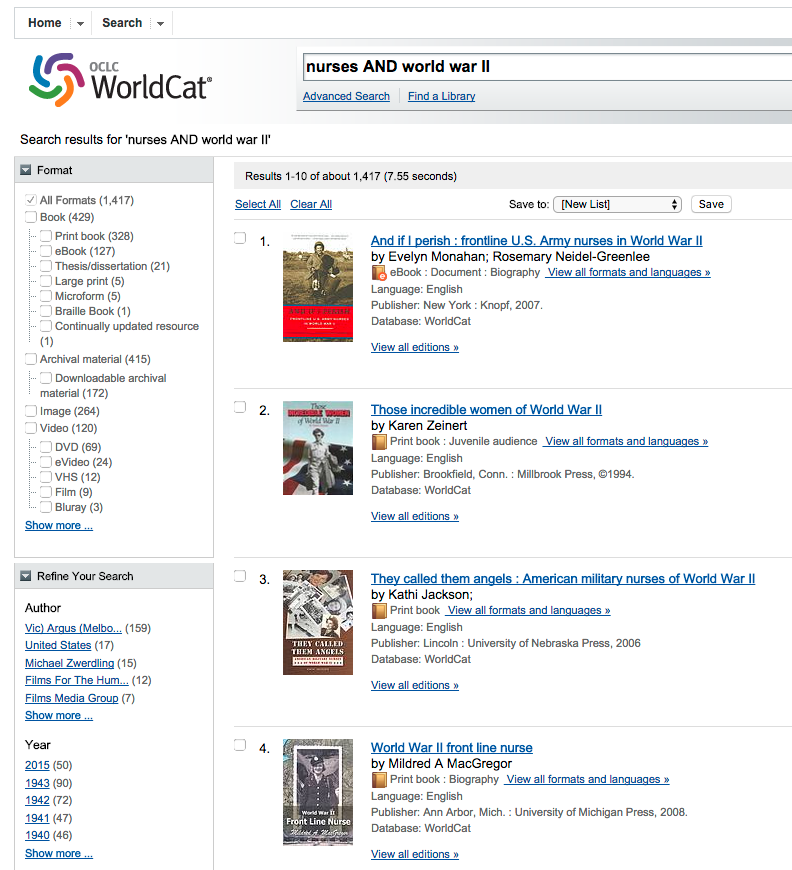View all editions of Those incredible women
The image size is (792, 870).
pyautogui.click(x=415, y=516)
